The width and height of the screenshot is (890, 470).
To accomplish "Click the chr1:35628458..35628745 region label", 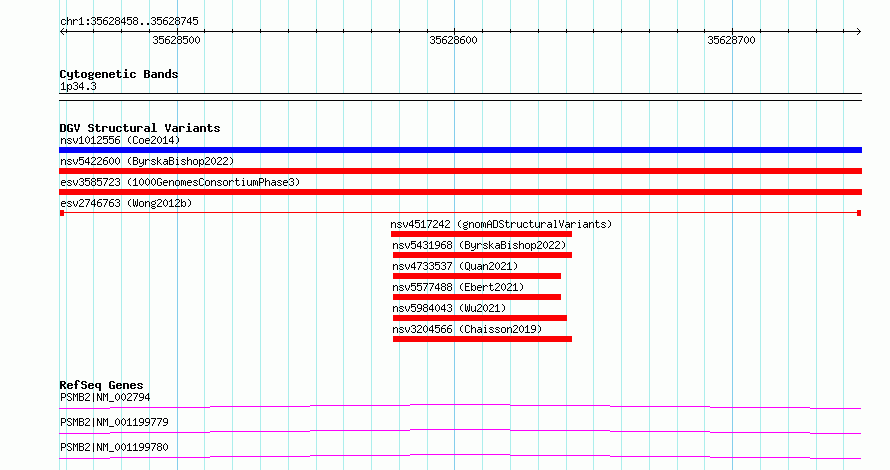I will tap(129, 22).
